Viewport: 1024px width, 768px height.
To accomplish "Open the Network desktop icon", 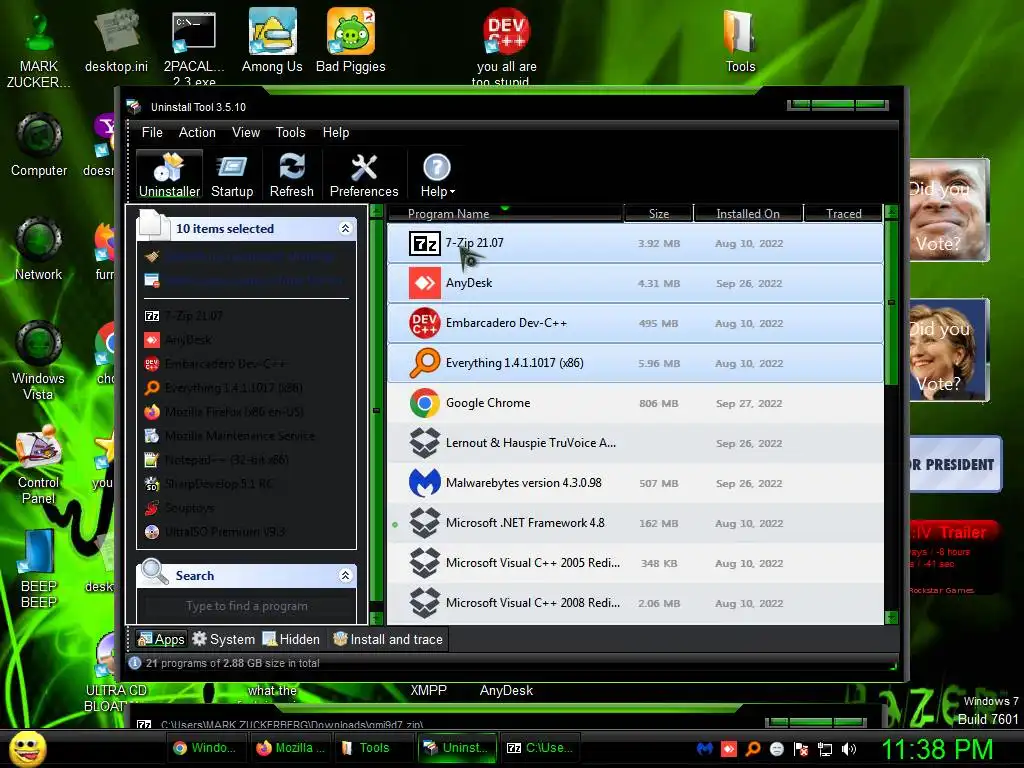I will coord(39,249).
